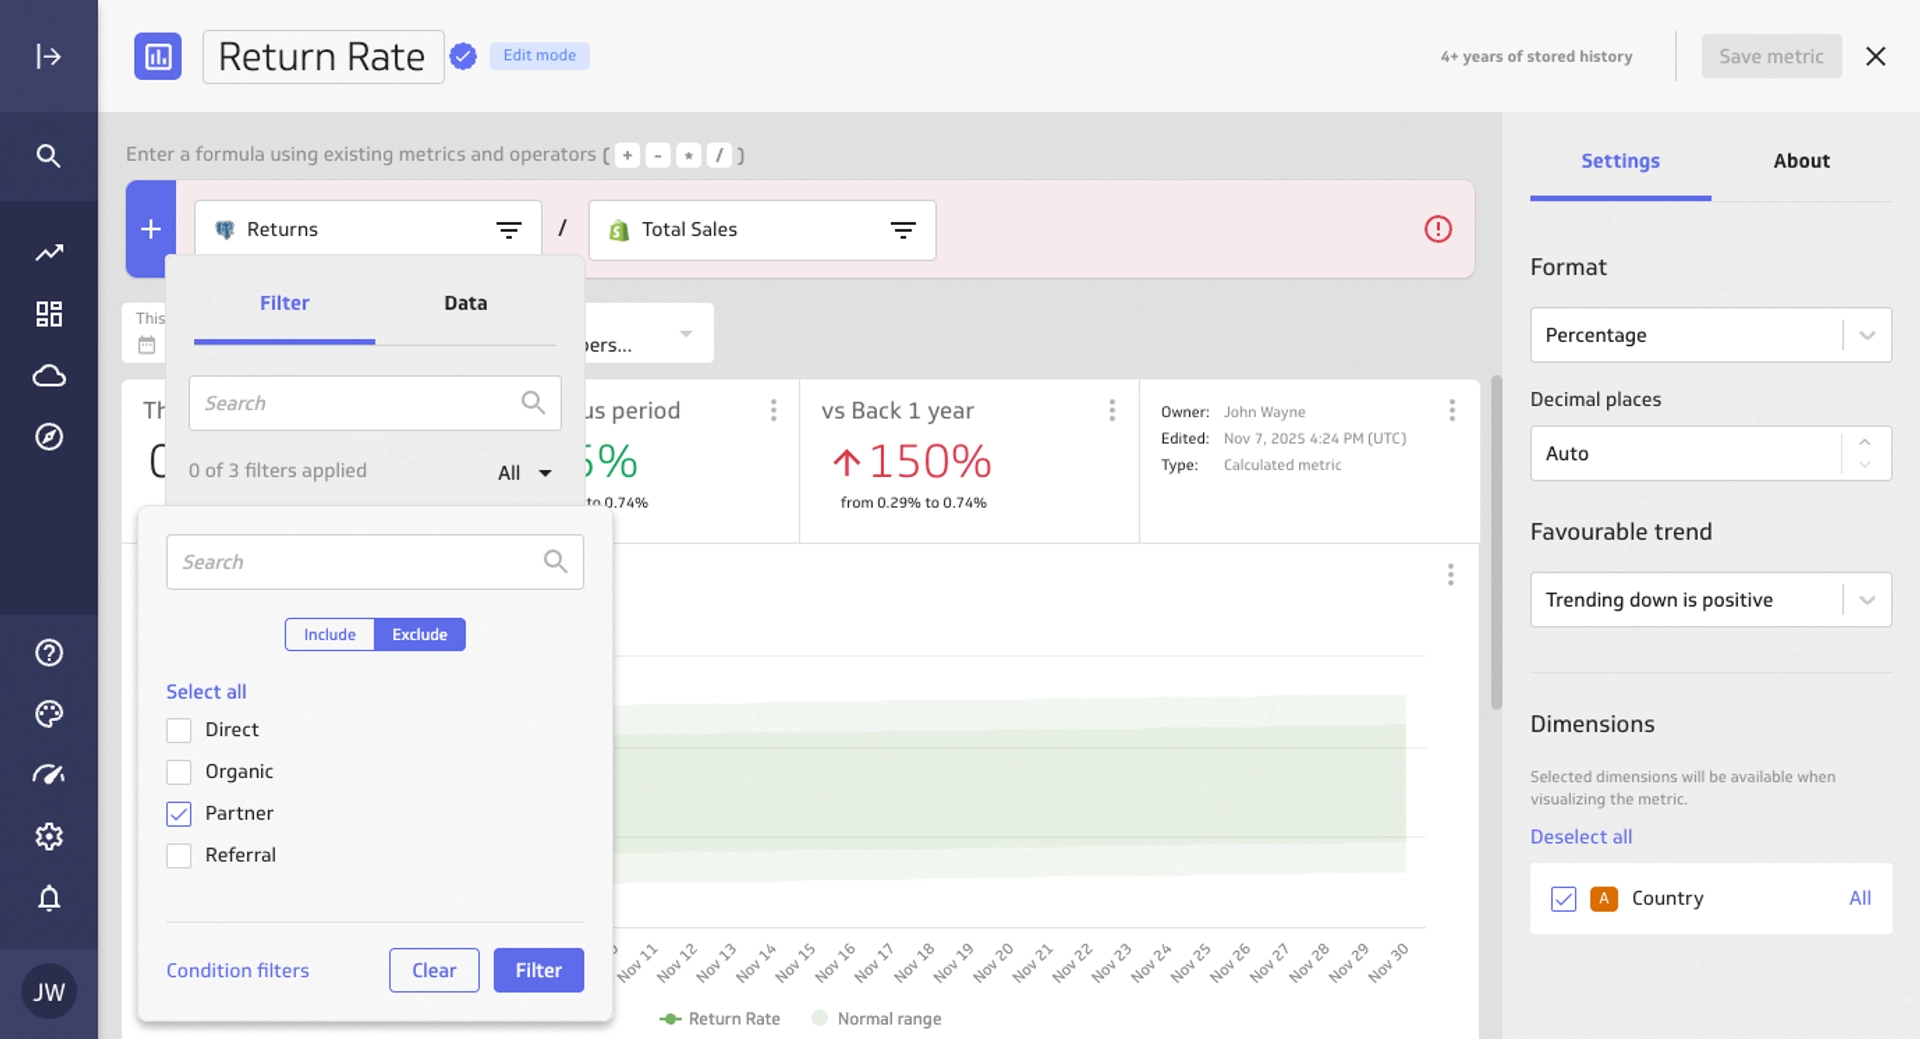Open the Percentage format dropdown
Viewport: 1920px width, 1039px height.
point(1710,335)
